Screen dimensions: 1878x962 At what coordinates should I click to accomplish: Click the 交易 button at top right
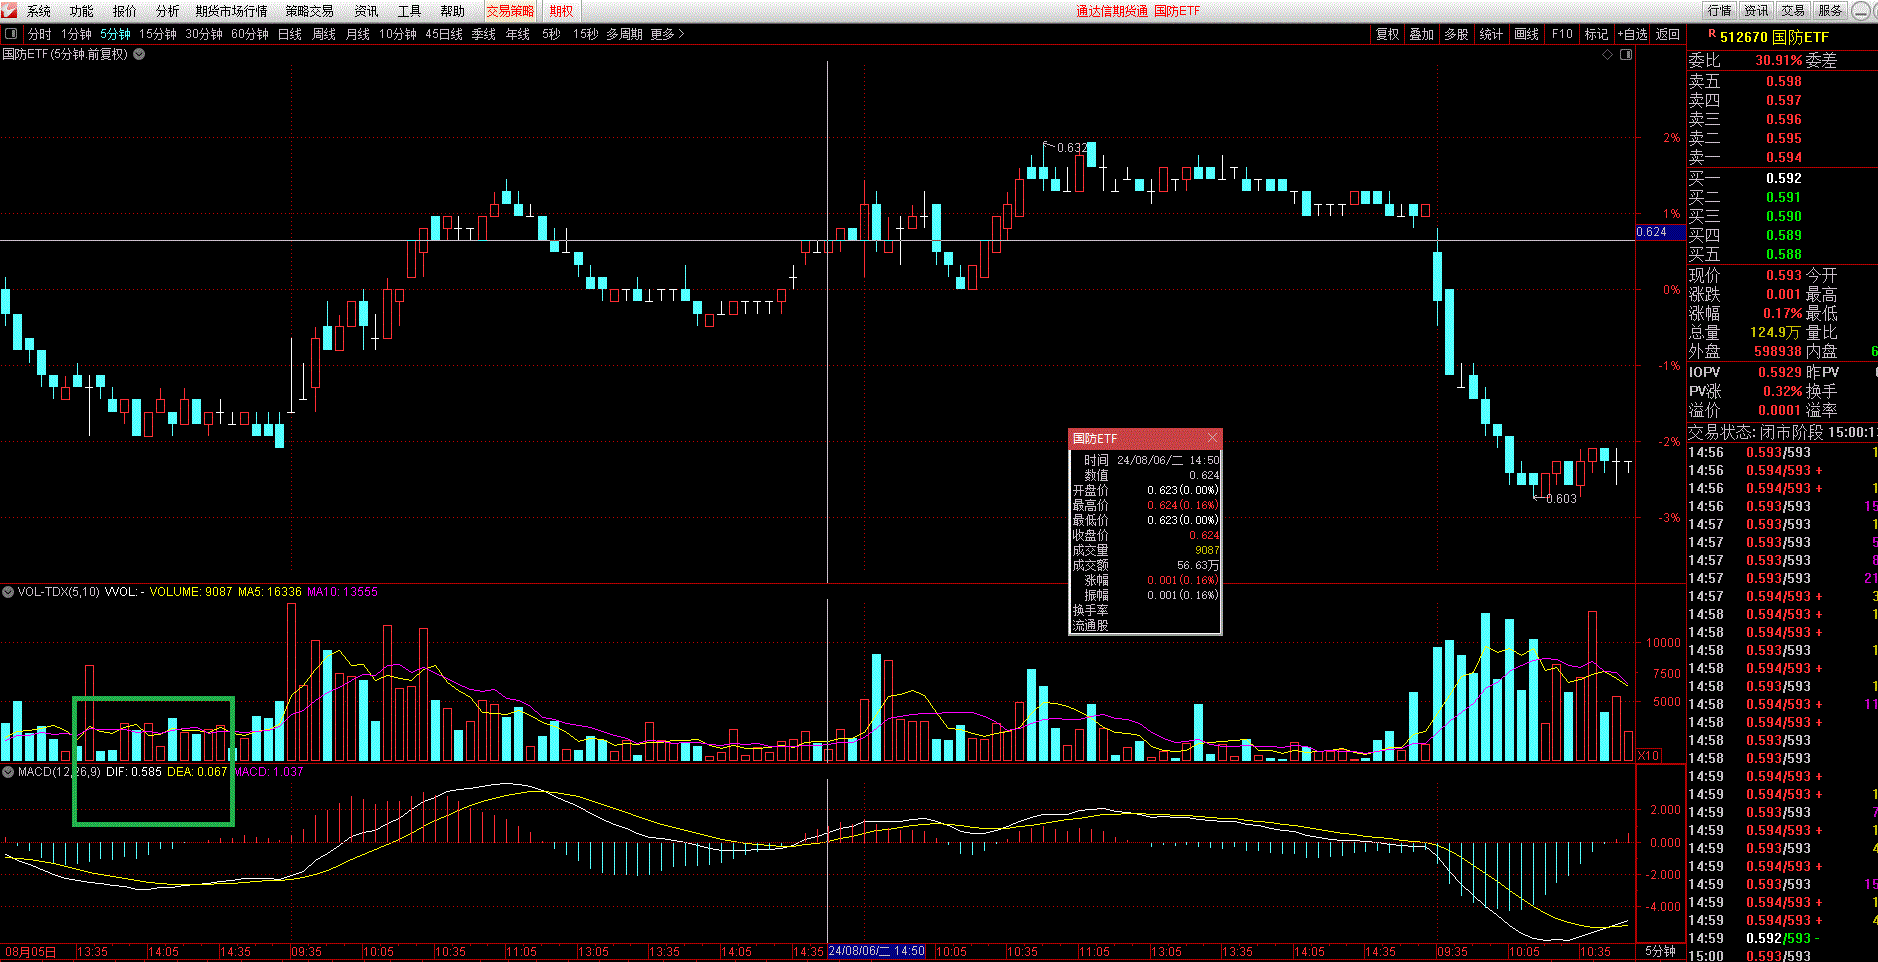coord(1794,11)
